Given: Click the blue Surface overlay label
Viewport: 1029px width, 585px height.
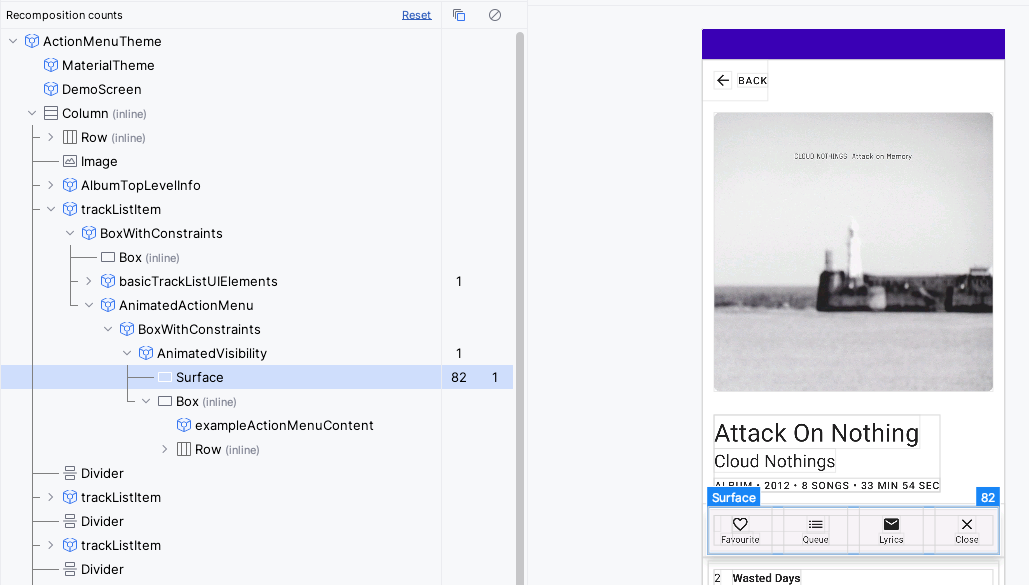Looking at the screenshot, I should (x=734, y=498).
